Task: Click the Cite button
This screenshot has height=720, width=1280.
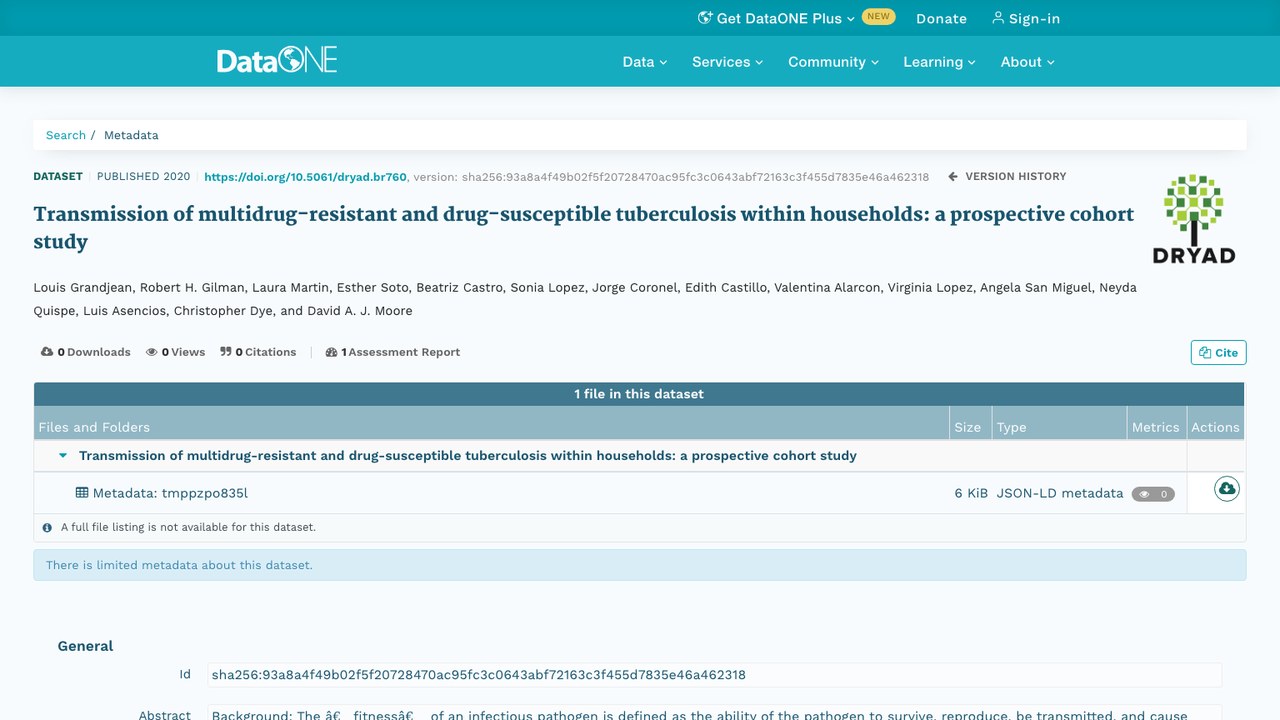Action: [1218, 352]
